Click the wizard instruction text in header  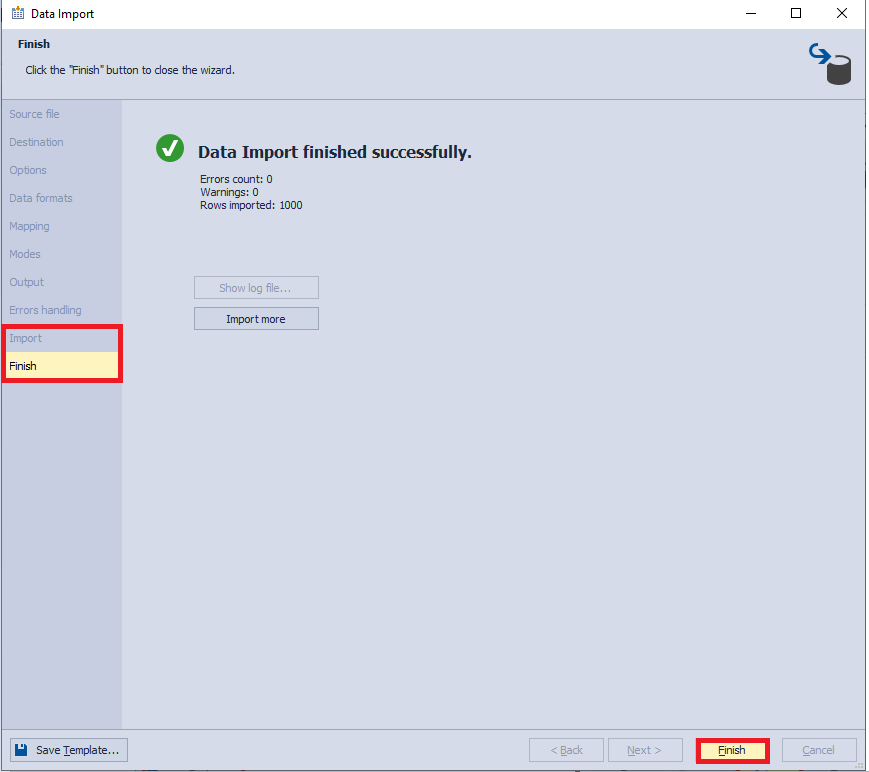[x=130, y=70]
